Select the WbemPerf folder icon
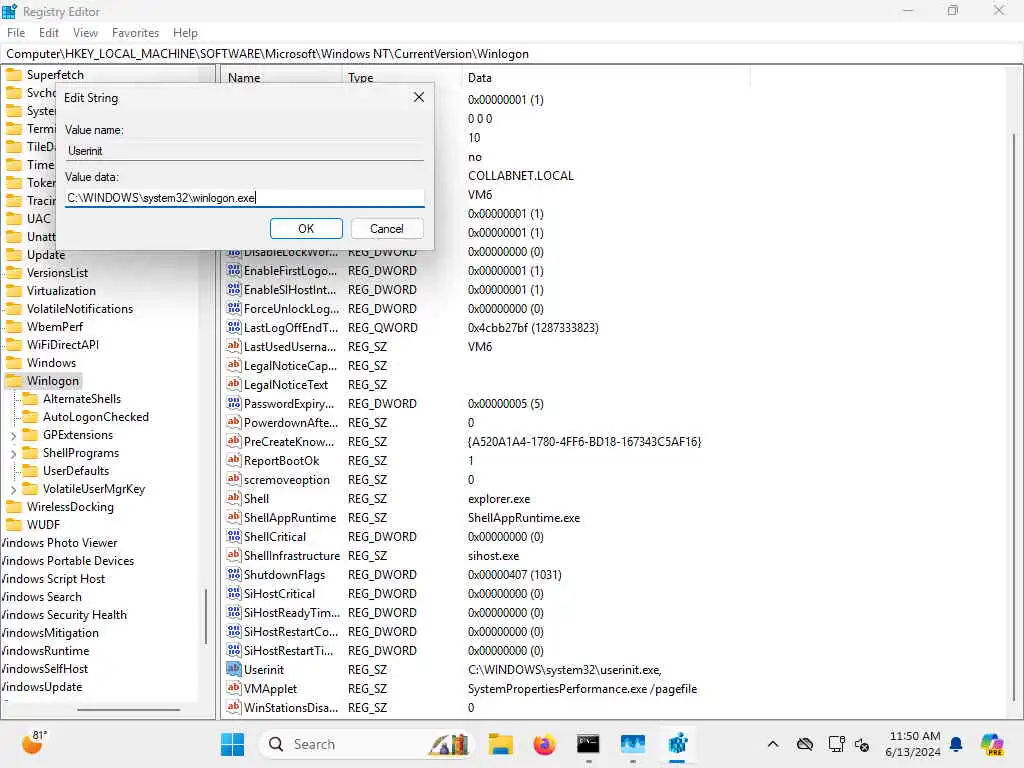The width and height of the screenshot is (1024, 768). [x=14, y=327]
